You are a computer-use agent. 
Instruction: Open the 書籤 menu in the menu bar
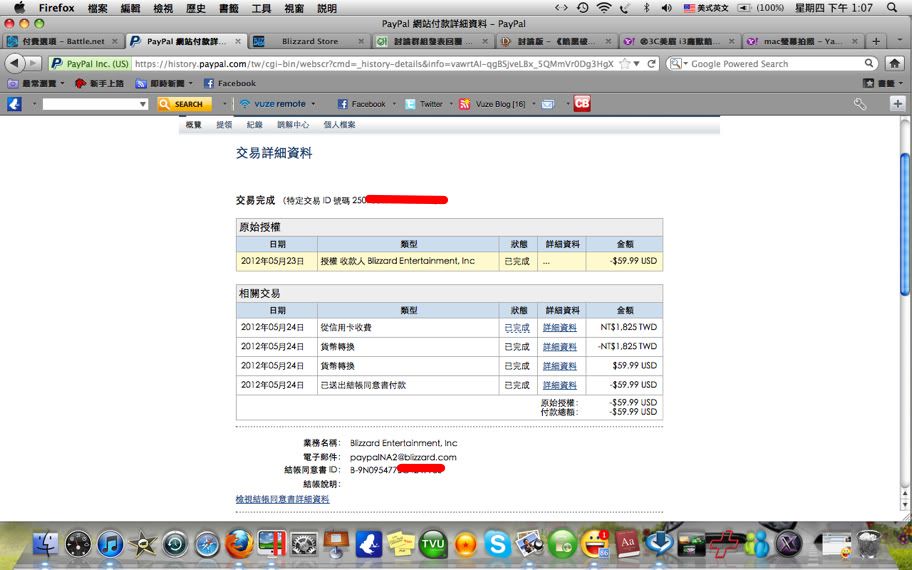229,8
